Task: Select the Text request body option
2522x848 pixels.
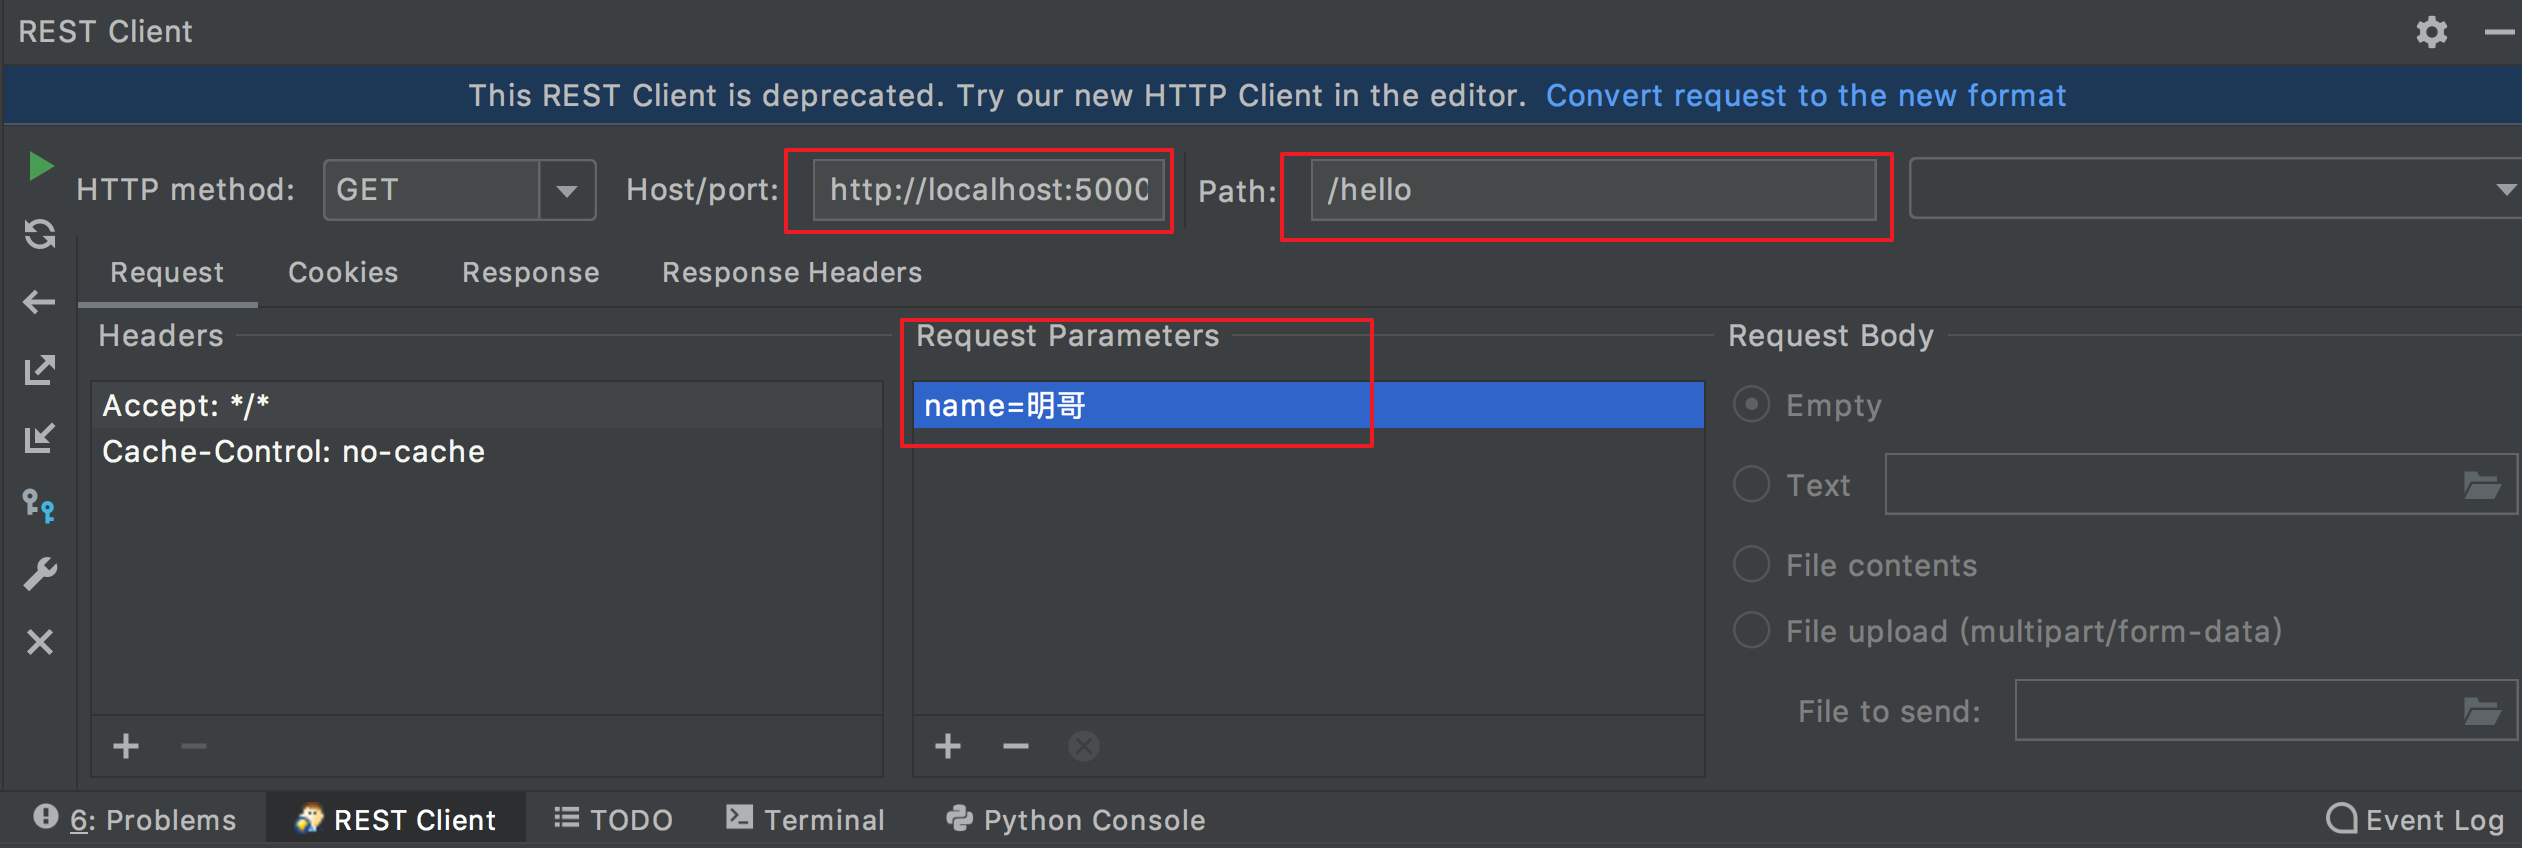Action: 1752,484
